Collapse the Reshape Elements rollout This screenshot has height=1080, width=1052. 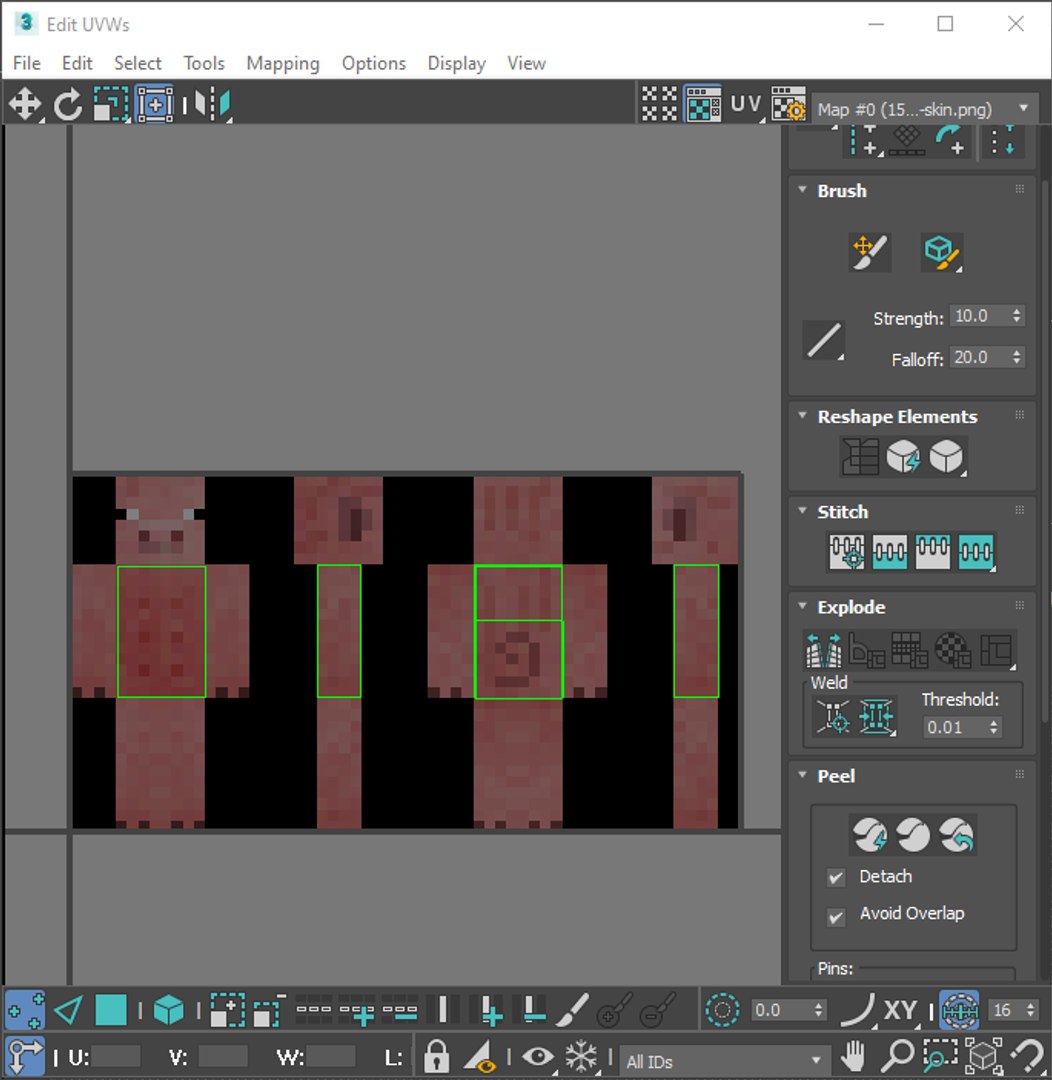(x=803, y=416)
